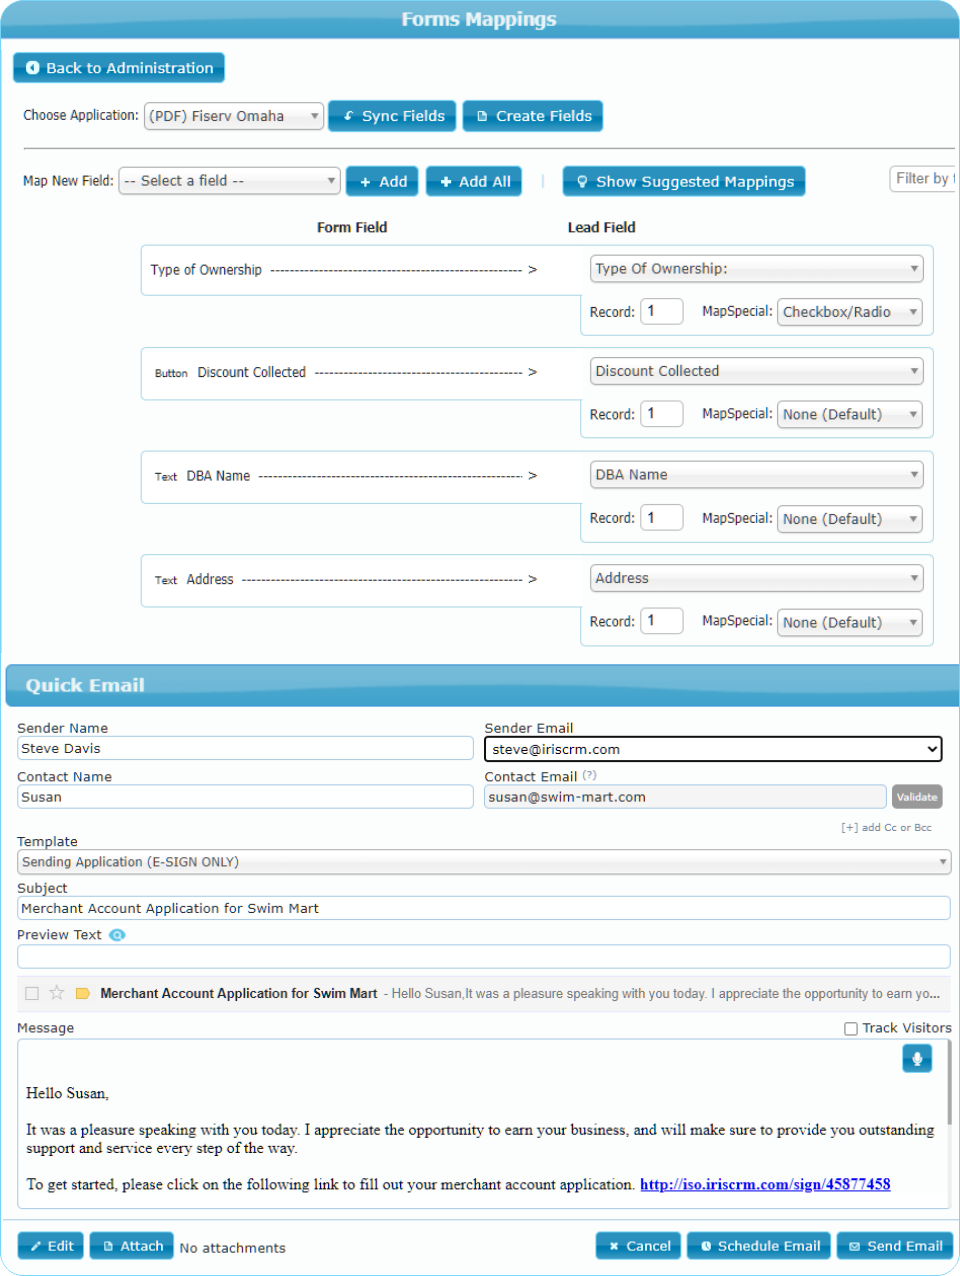Click the DBA Name form field label
960x1276 pixels.
click(218, 476)
